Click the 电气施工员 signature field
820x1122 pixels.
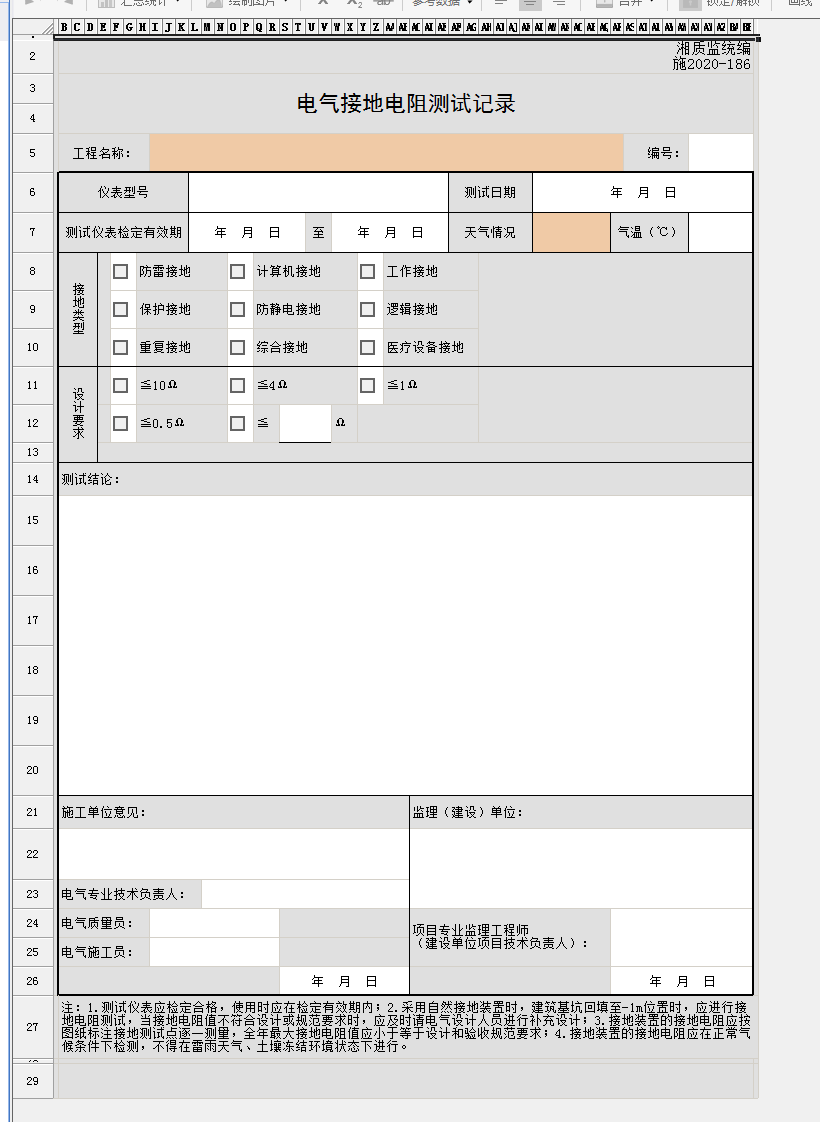pyautogui.click(x=214, y=952)
